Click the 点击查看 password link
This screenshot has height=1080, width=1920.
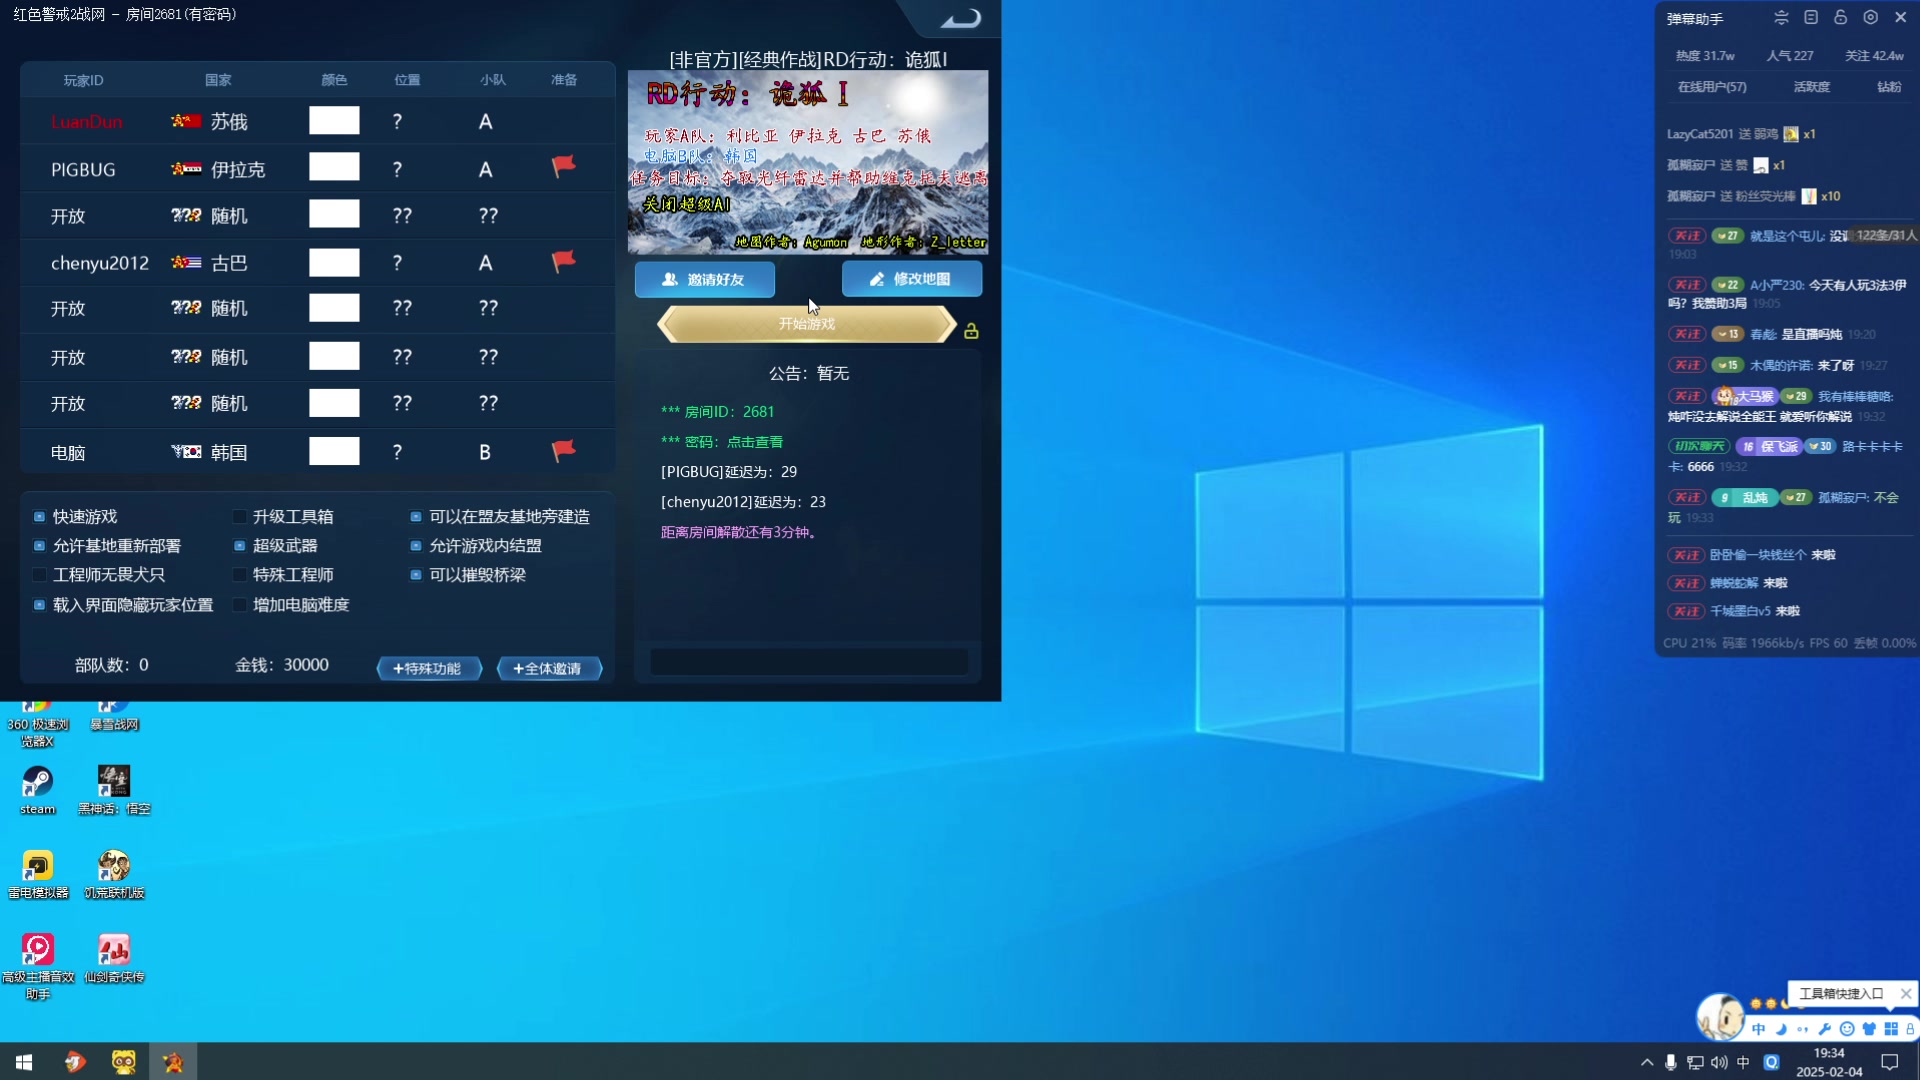[755, 442]
